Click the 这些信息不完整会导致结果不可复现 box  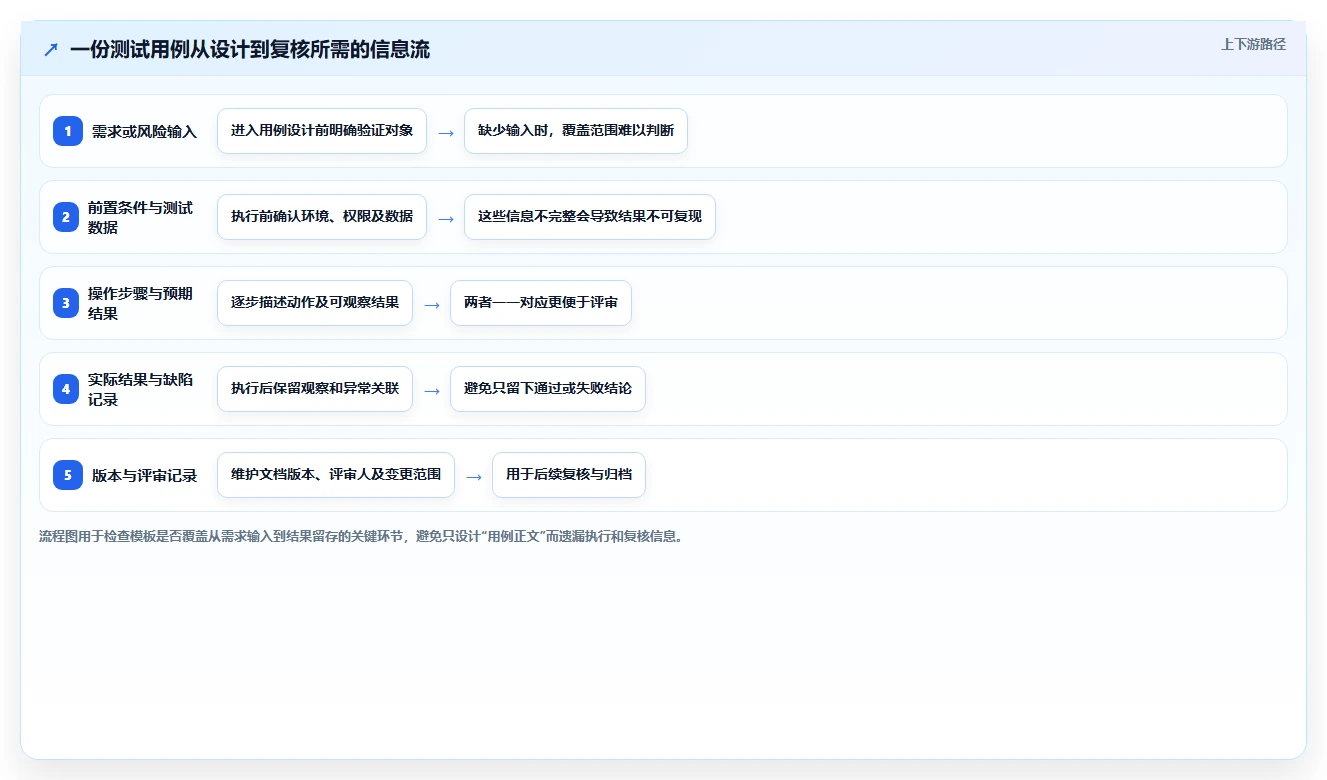(x=590, y=217)
